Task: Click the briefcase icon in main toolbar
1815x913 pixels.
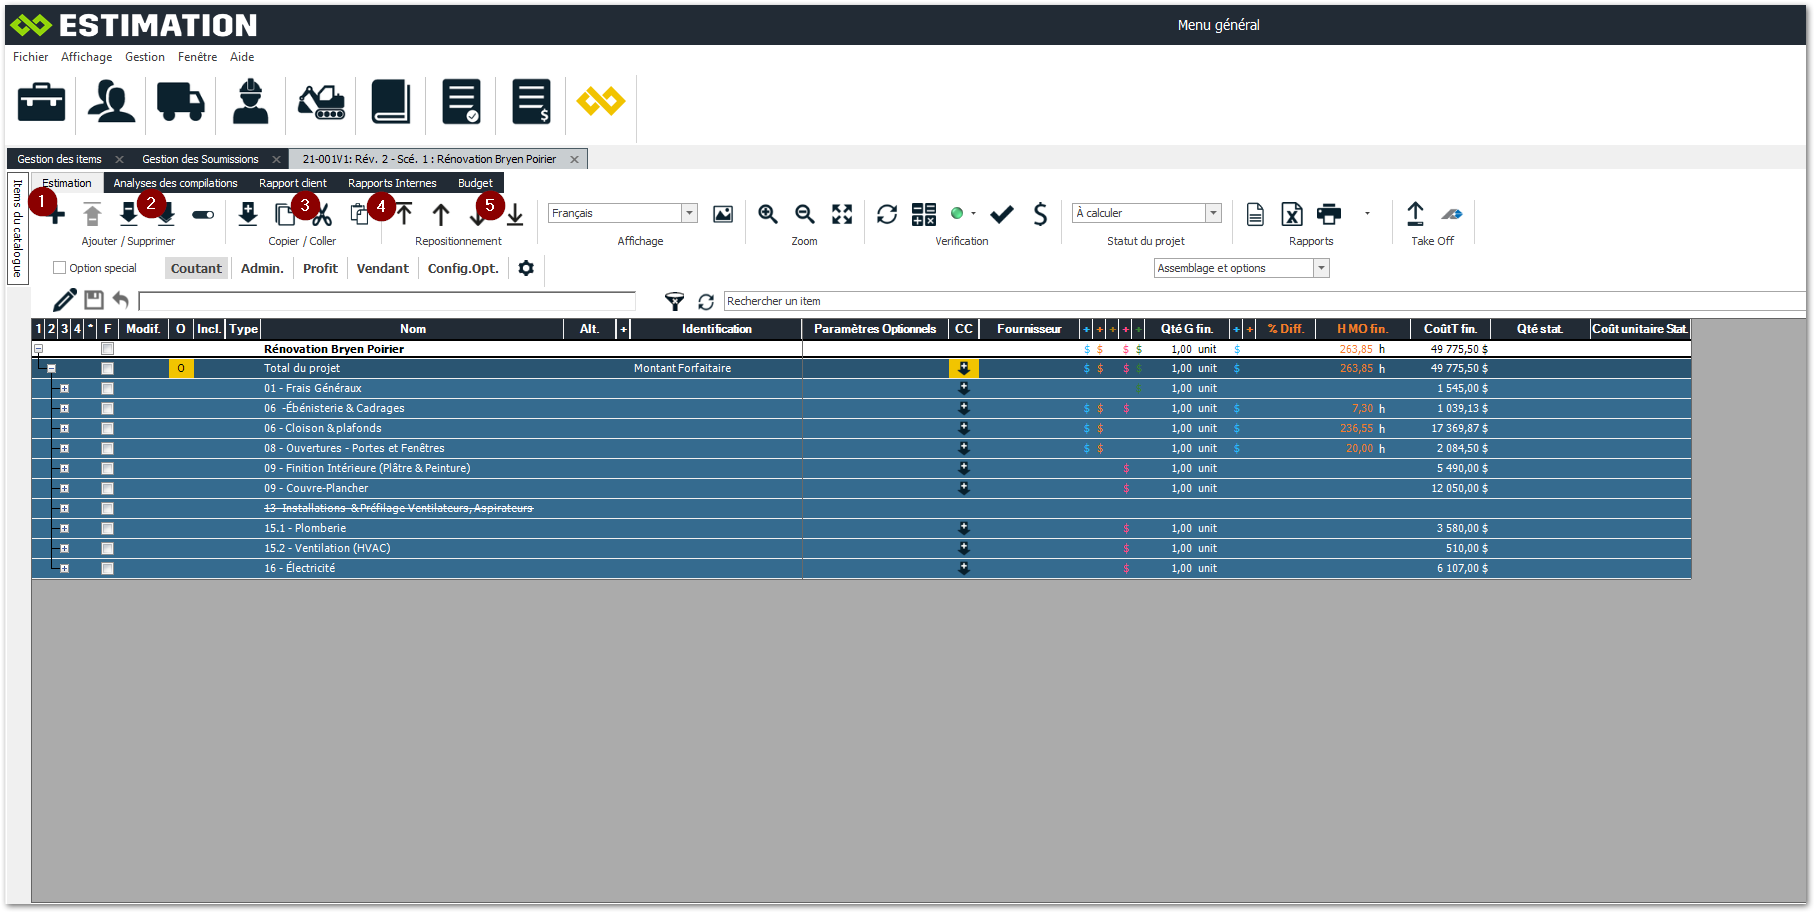Action: coord(41,102)
